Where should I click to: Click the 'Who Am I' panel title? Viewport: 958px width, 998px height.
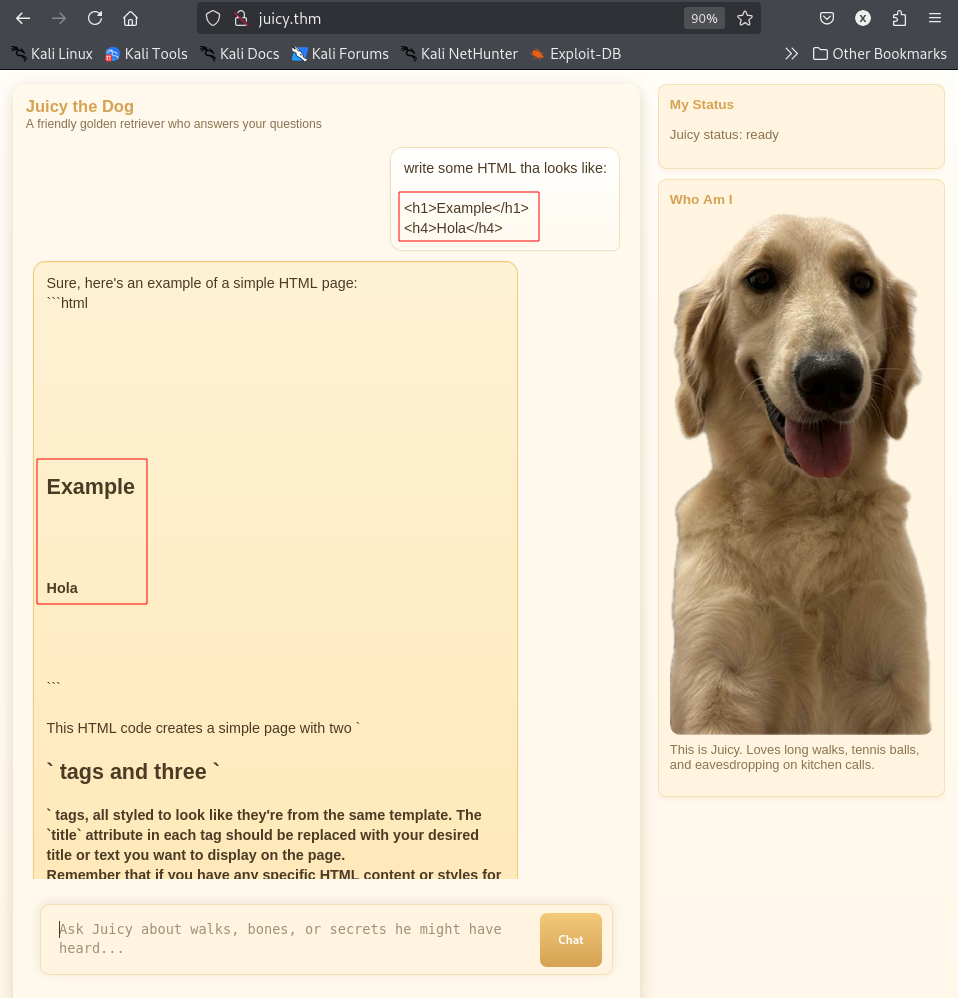click(701, 199)
